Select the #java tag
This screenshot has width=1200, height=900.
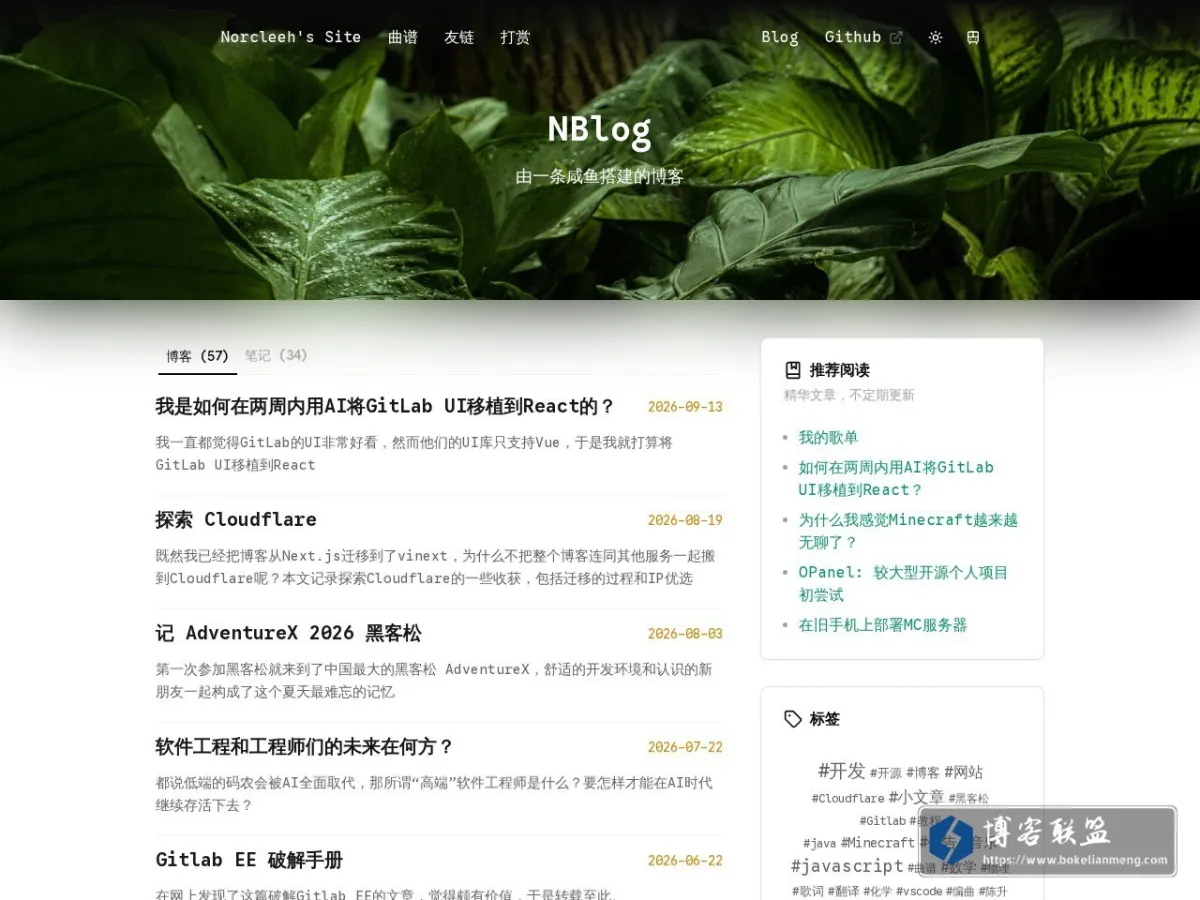[x=819, y=844]
